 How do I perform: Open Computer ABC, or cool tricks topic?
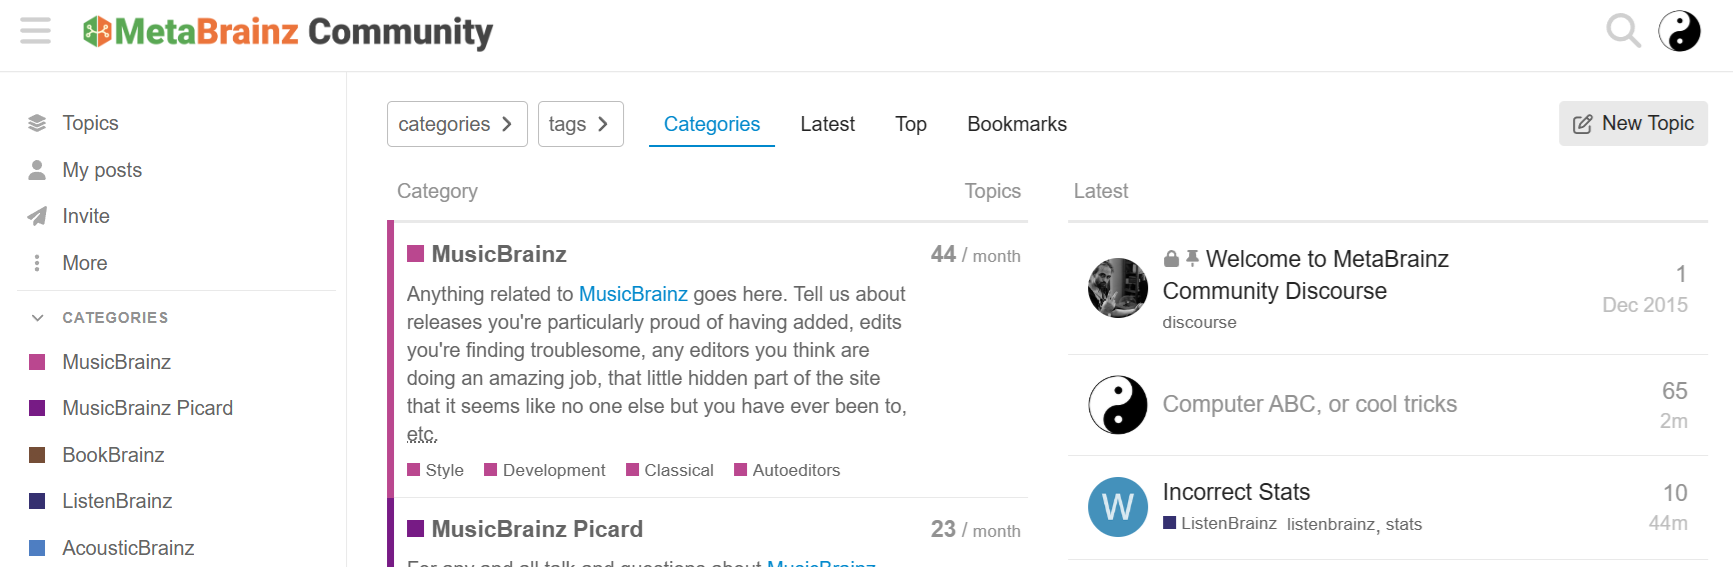coord(1309,404)
